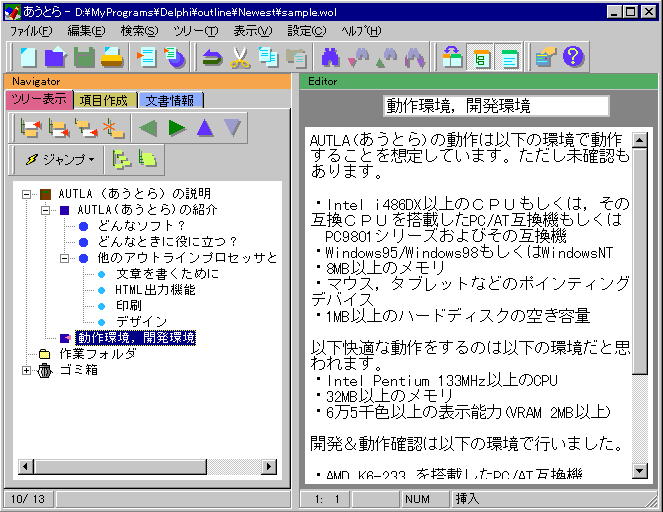Open the 設定(C) menu
The image size is (663, 512).
point(307,31)
